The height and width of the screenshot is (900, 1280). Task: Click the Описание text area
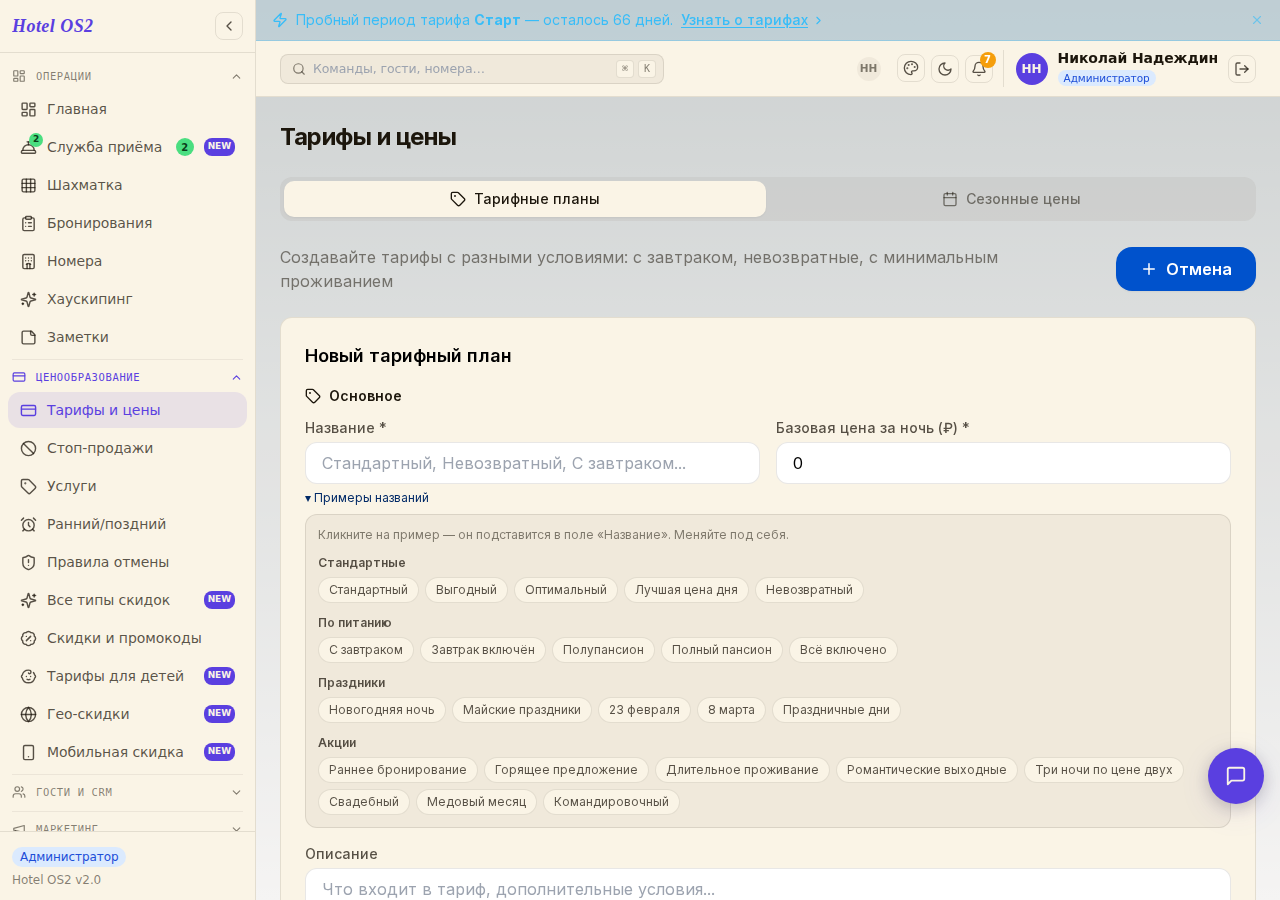tap(768, 885)
